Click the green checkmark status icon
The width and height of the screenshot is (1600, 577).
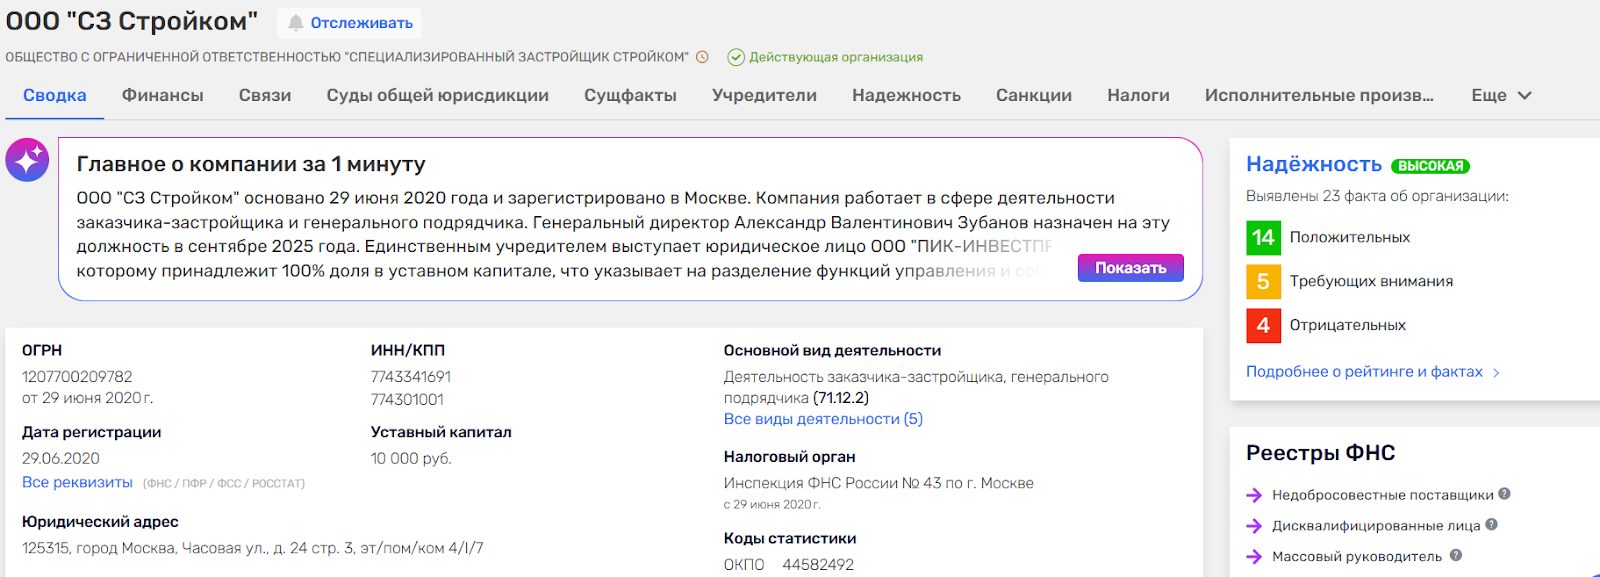(736, 57)
